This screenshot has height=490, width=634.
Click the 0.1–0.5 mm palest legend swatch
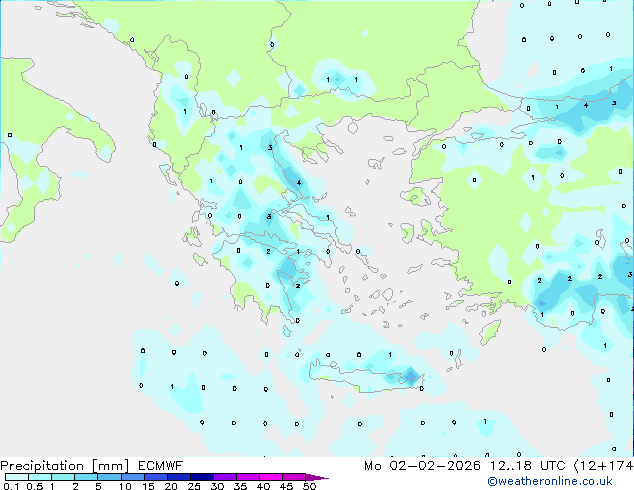[17, 477]
